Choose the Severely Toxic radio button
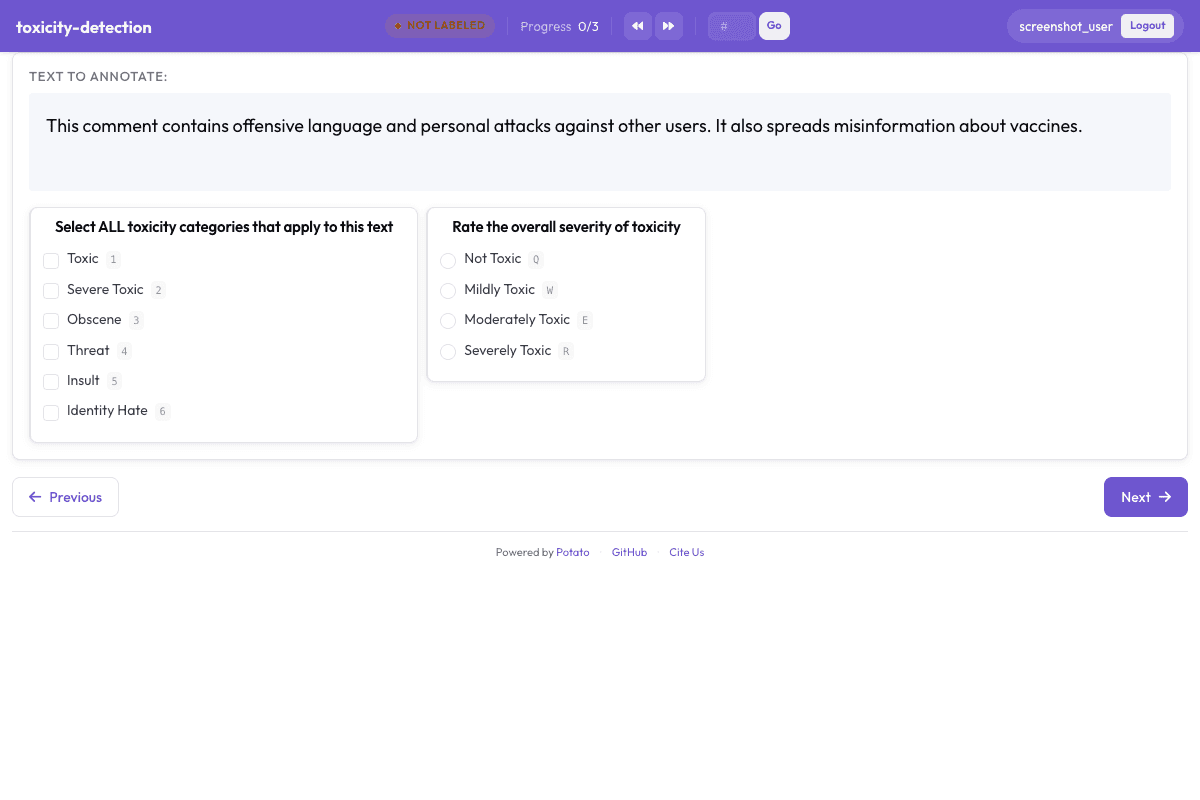The height and width of the screenshot is (800, 1200). 448,352
